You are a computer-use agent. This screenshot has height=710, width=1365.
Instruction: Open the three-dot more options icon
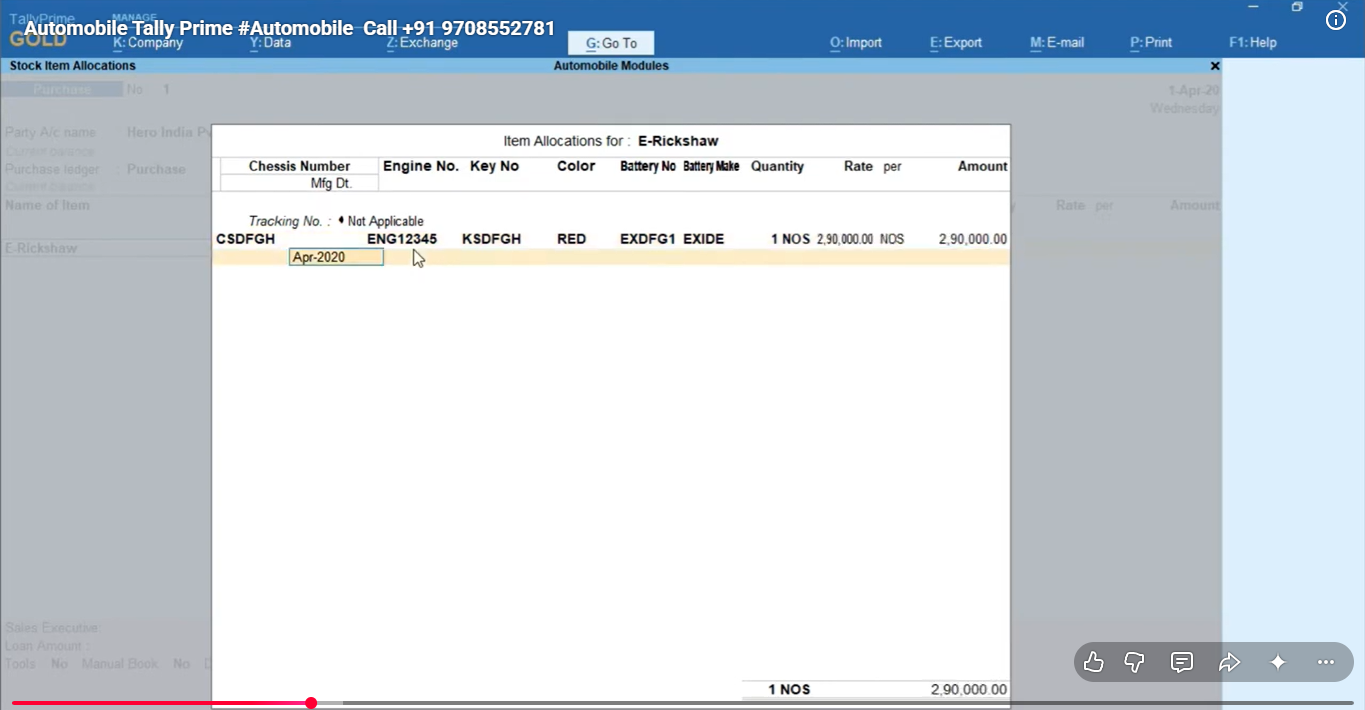[x=1326, y=662]
